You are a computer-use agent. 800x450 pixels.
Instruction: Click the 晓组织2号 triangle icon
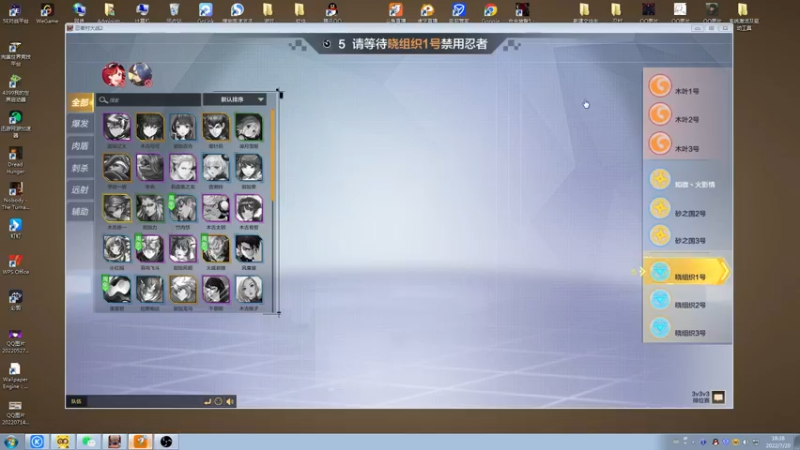tap(660, 300)
